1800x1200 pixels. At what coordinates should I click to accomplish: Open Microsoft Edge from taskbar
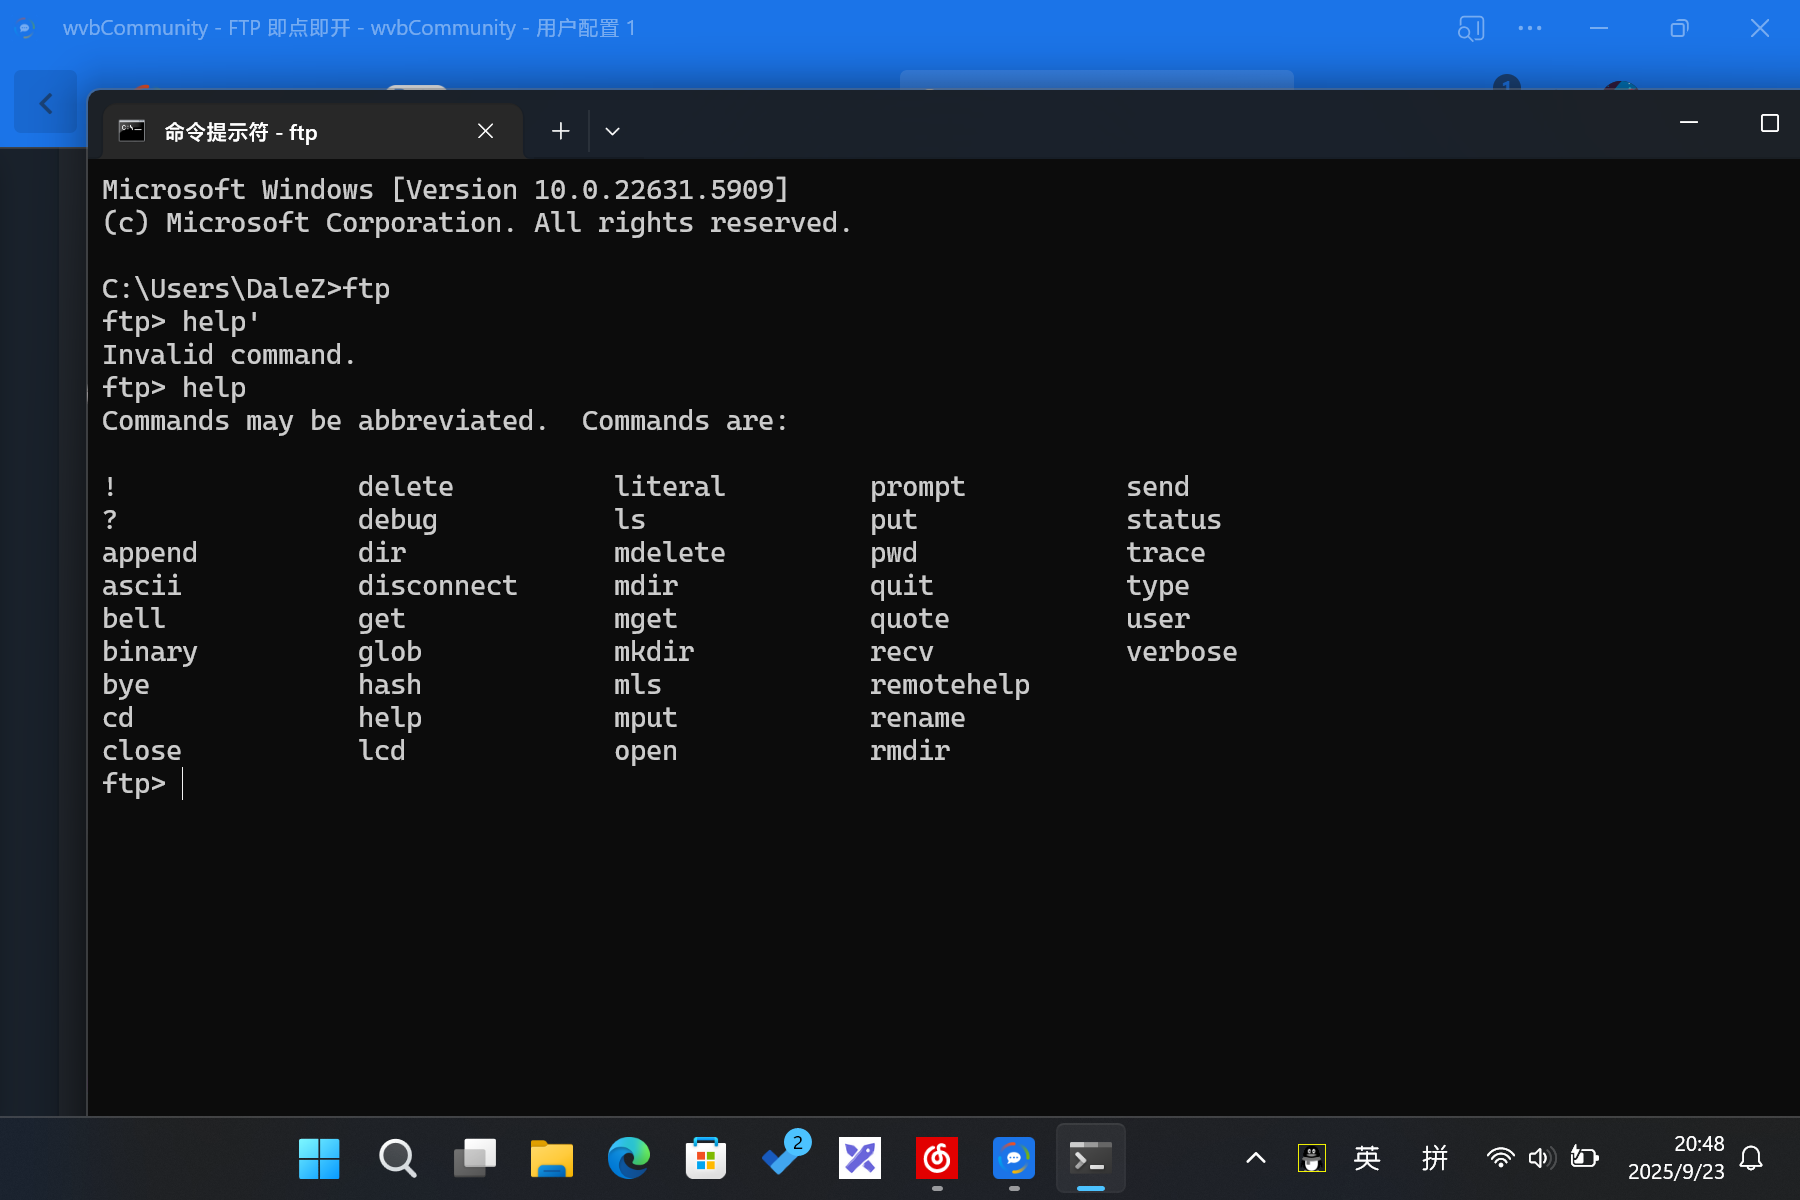(629, 1159)
